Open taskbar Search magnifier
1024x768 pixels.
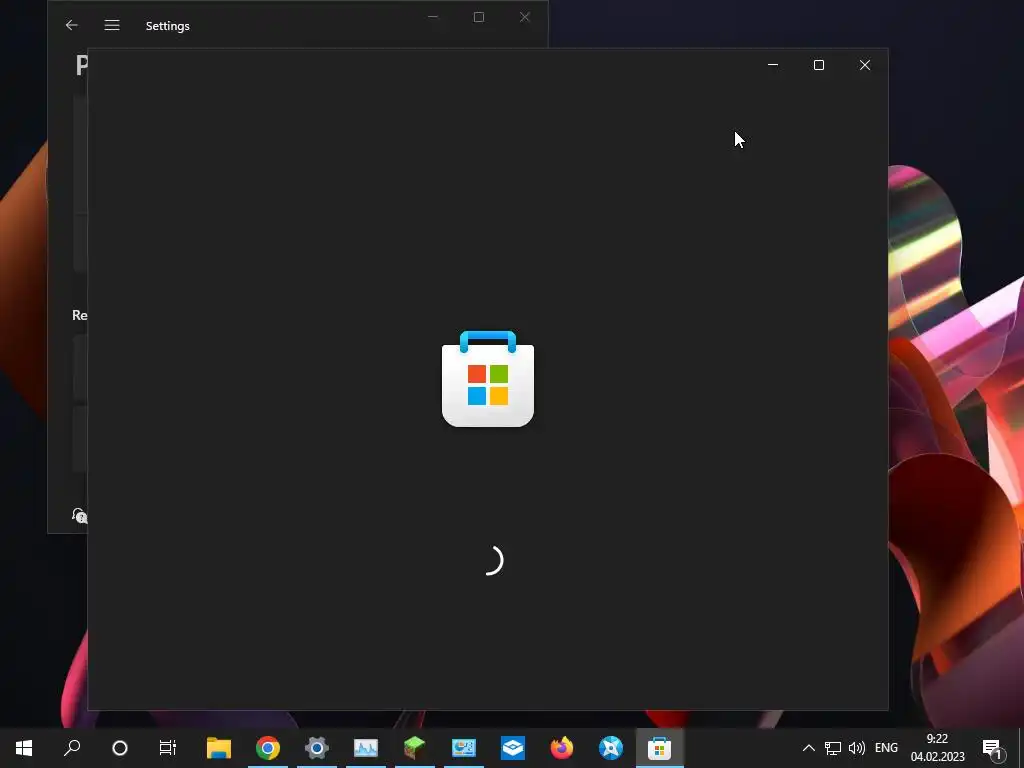(x=72, y=748)
